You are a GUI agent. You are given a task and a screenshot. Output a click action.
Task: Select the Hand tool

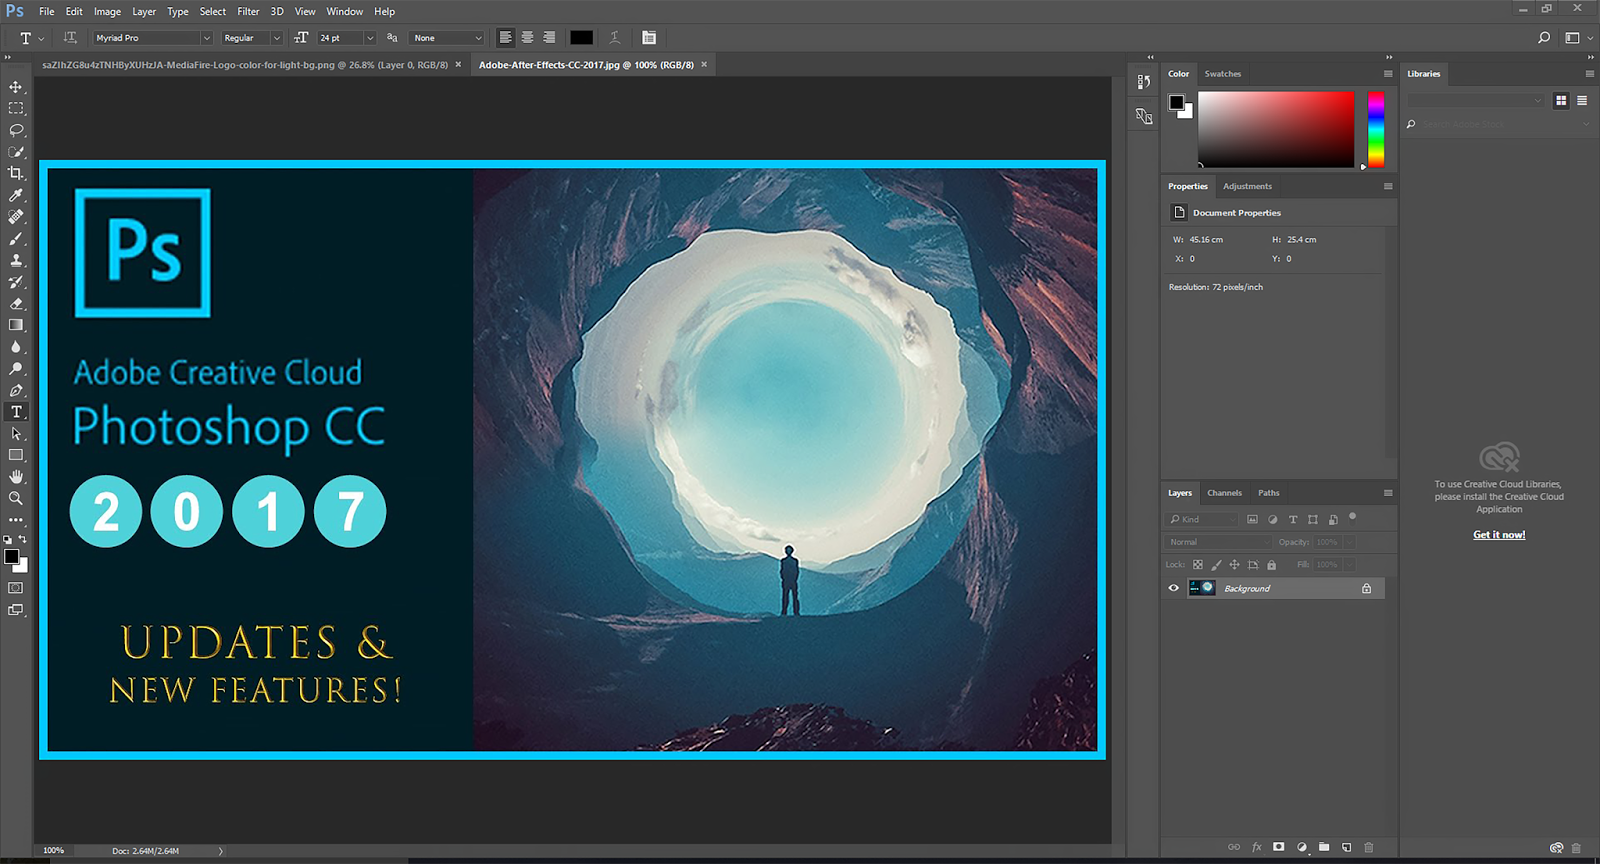coord(16,477)
